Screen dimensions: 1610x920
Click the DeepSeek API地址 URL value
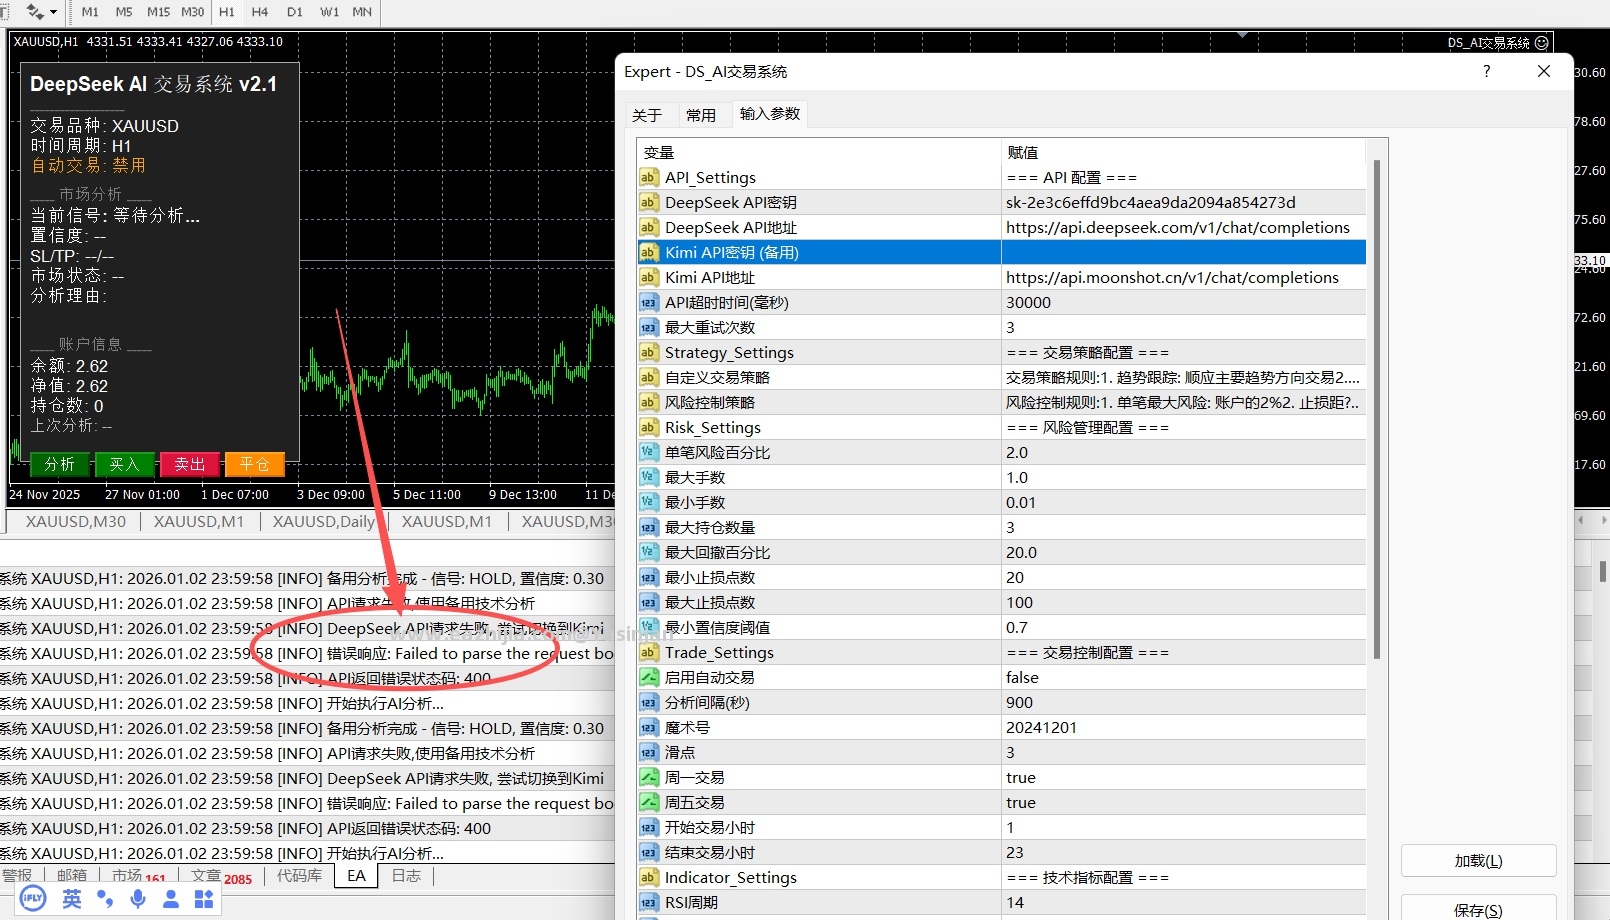[1178, 227]
